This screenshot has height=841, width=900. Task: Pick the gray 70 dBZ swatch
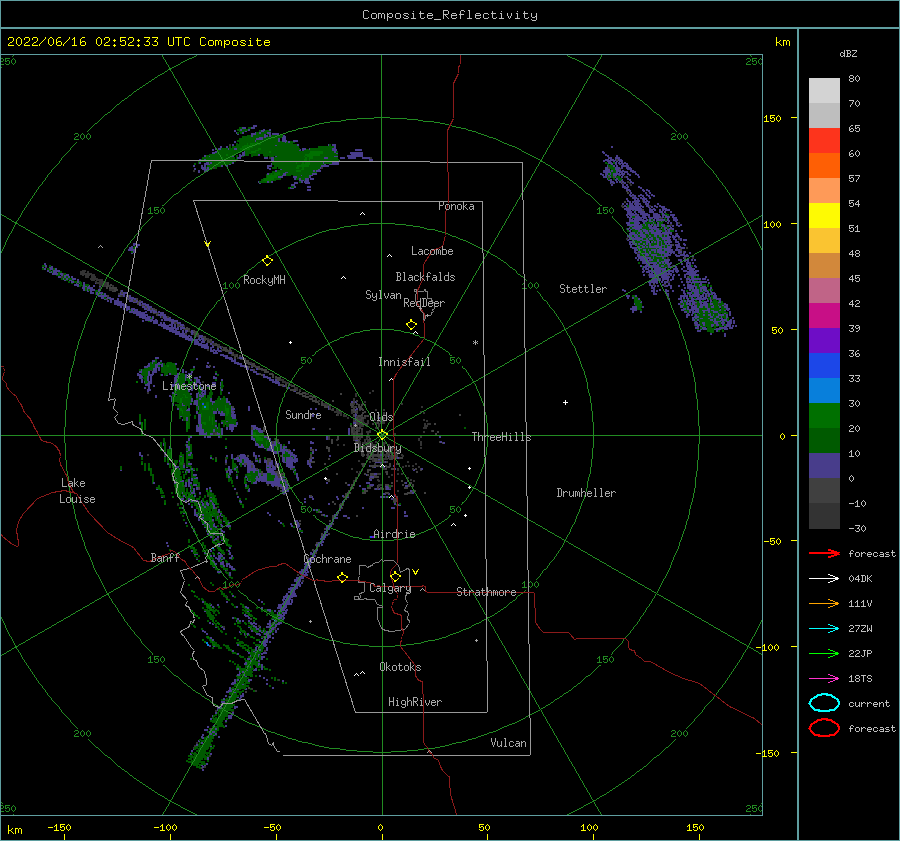[824, 115]
